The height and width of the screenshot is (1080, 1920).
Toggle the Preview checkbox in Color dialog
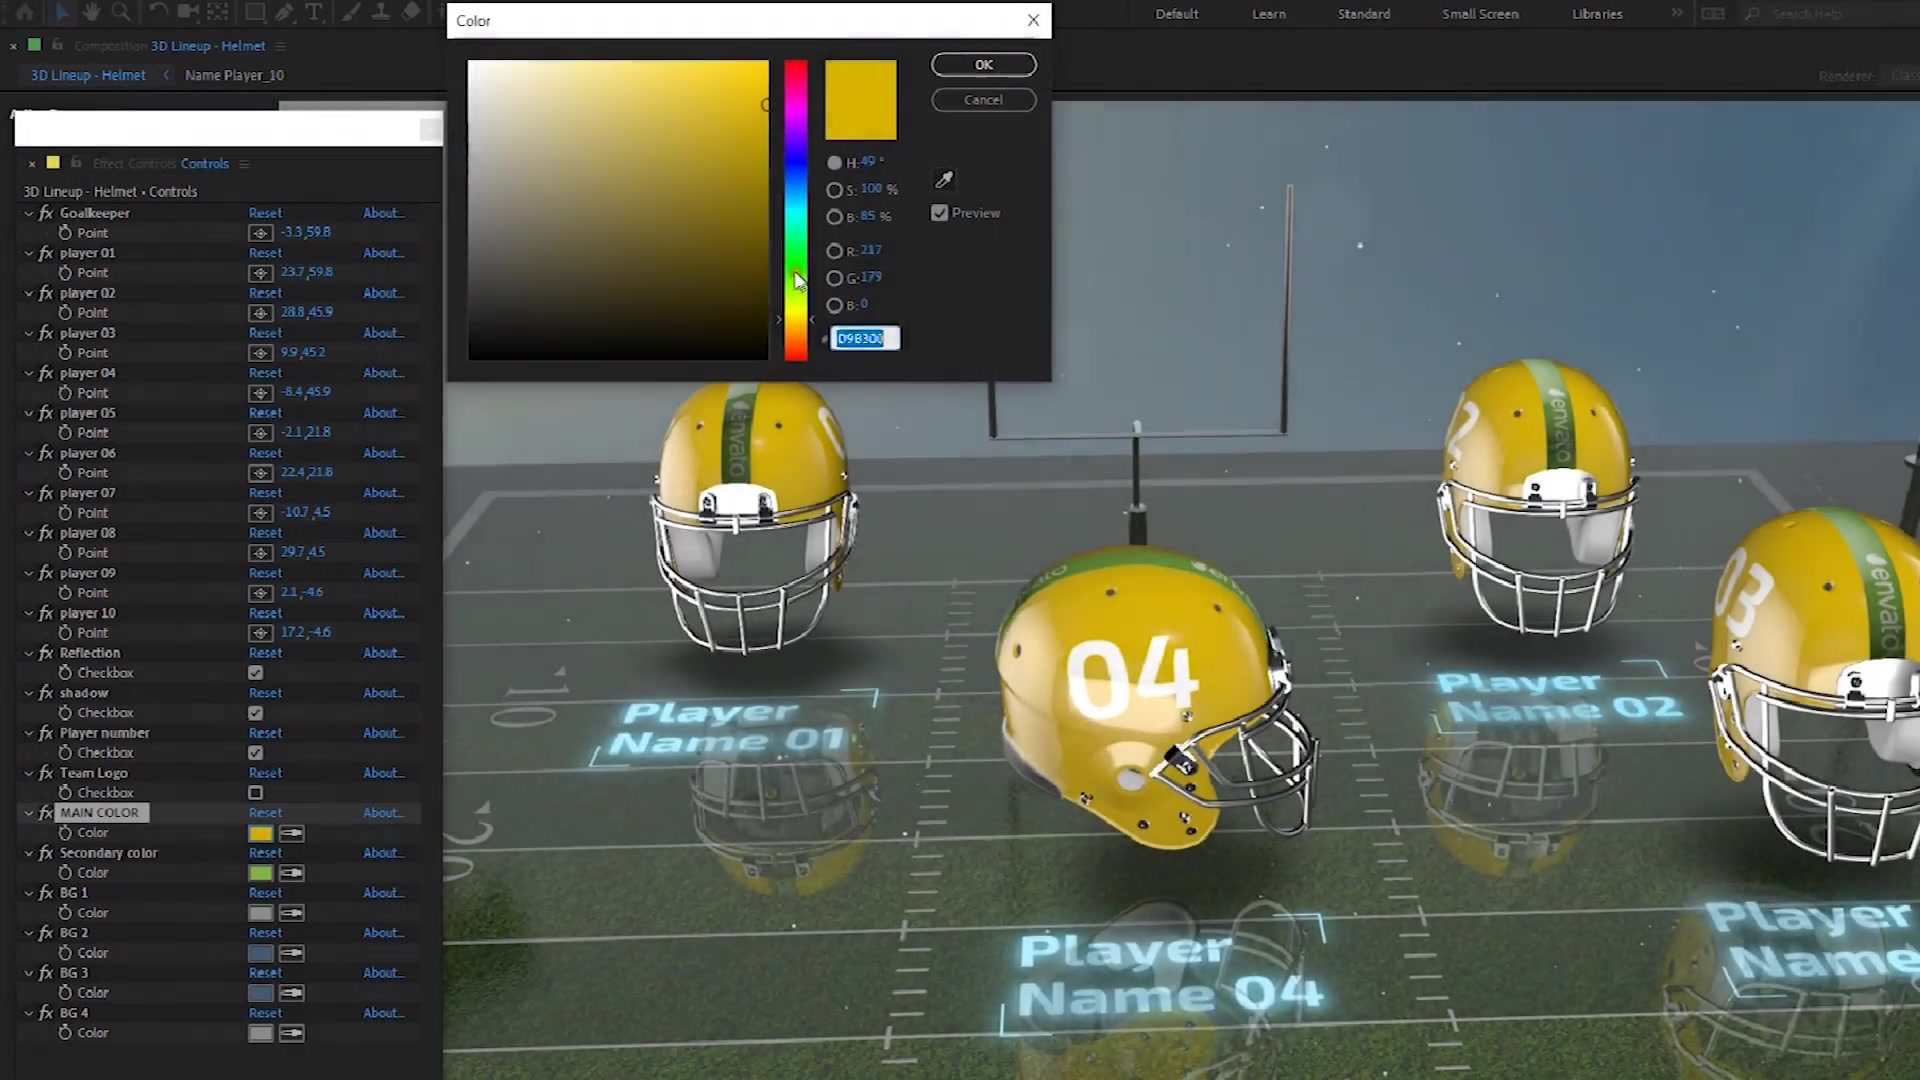click(x=939, y=213)
